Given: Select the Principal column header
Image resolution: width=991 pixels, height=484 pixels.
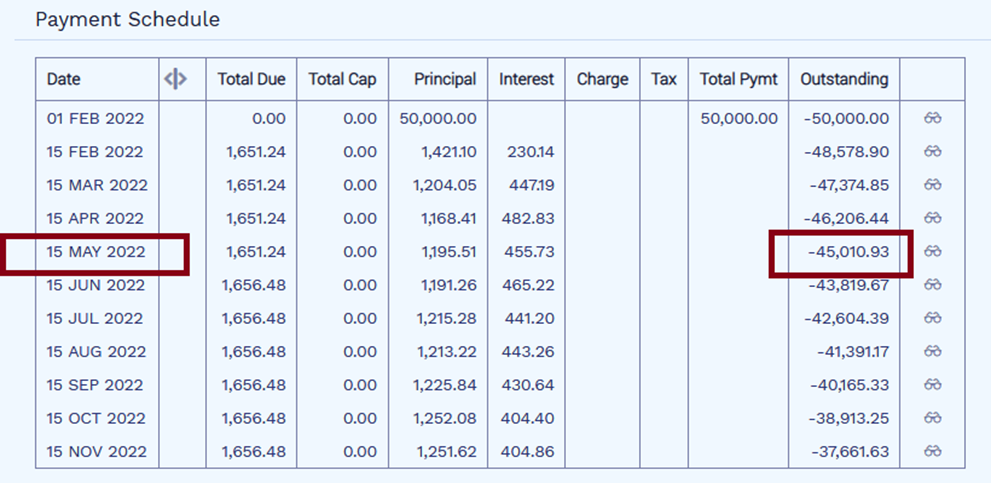Looking at the screenshot, I should 445,79.
